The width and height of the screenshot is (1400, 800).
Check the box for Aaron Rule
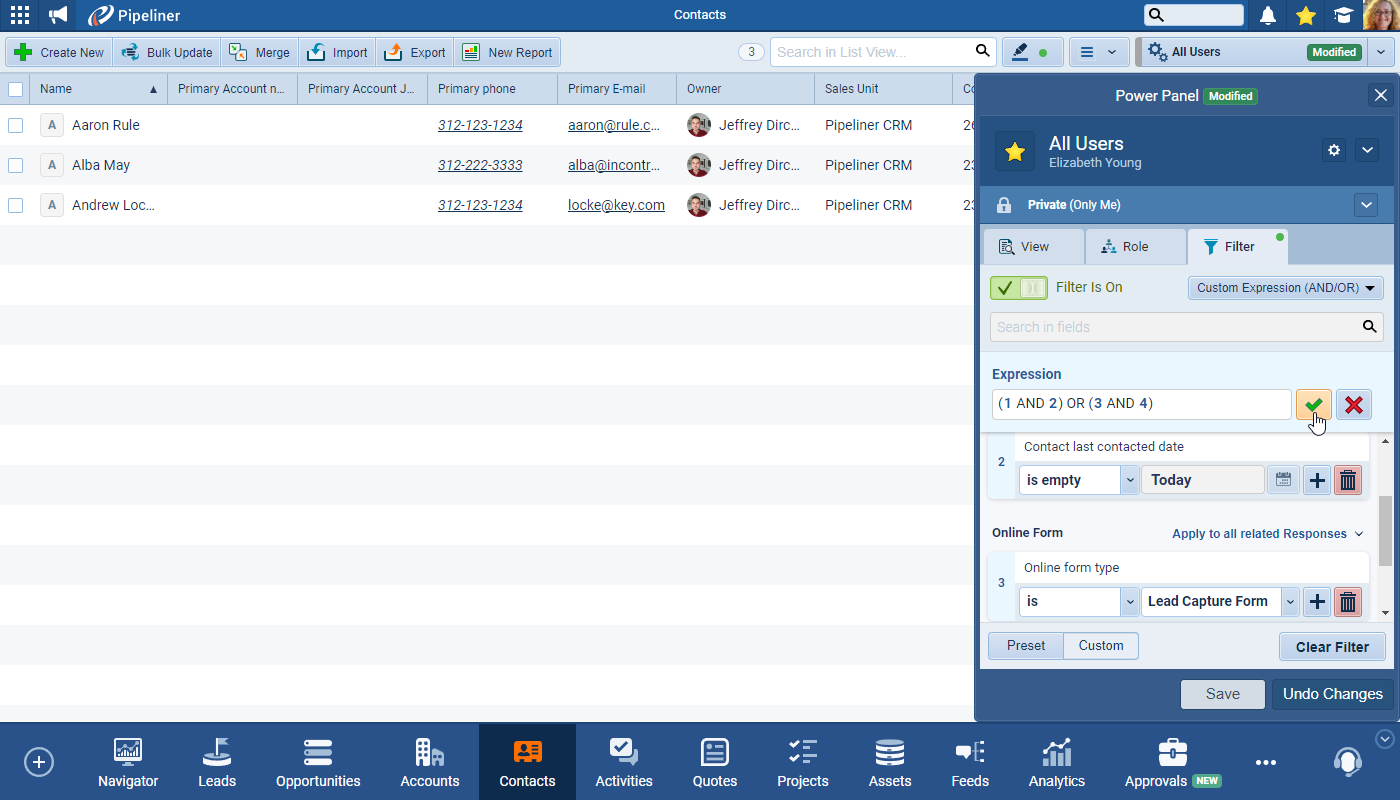[15, 125]
